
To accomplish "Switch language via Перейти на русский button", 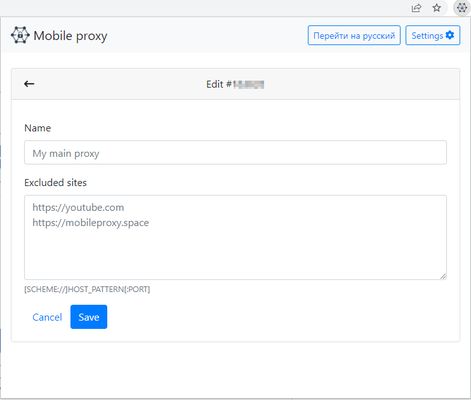I will [354, 35].
